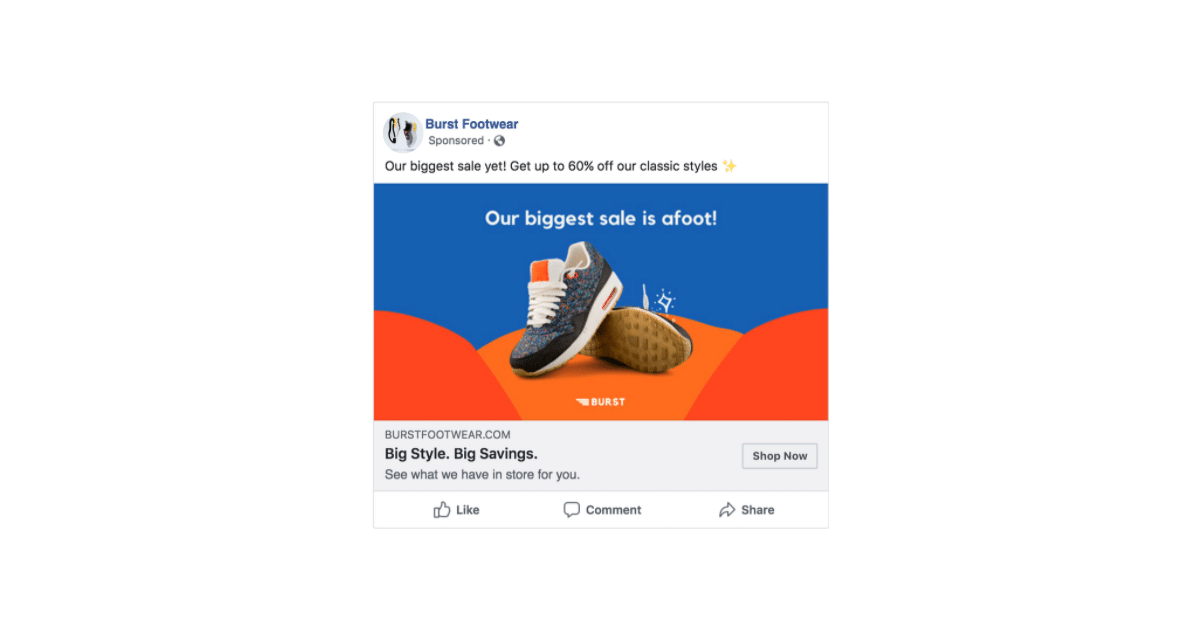Click the thumbs-up Like icon
The width and height of the screenshot is (1200, 630).
[441, 509]
